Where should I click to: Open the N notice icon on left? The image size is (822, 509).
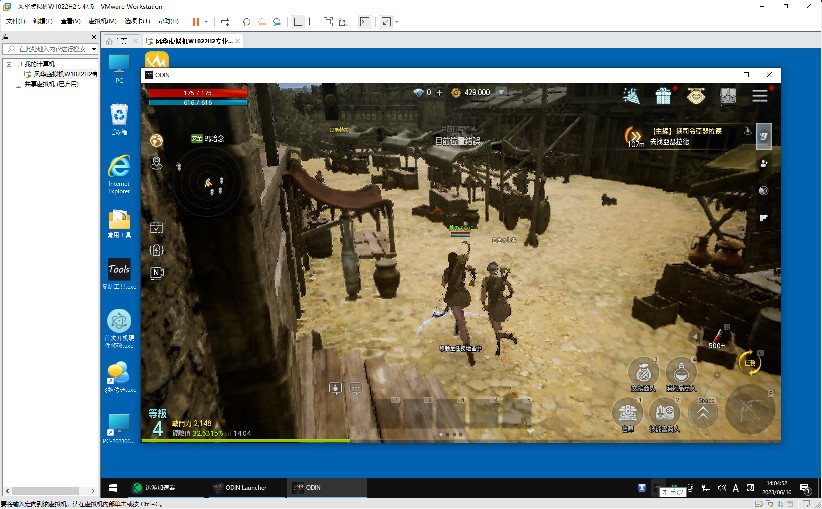pos(156,273)
